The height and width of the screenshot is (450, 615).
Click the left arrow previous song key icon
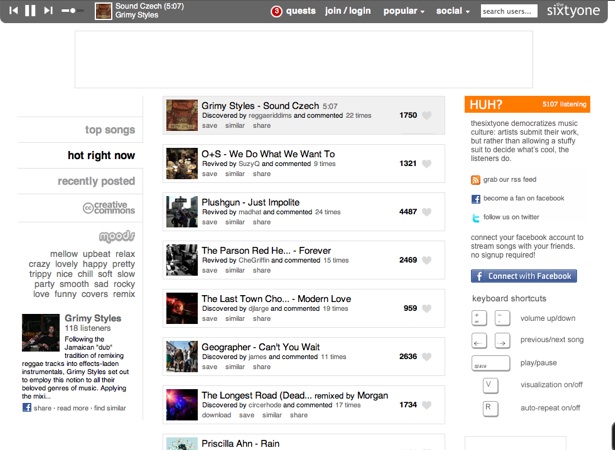[479, 341]
